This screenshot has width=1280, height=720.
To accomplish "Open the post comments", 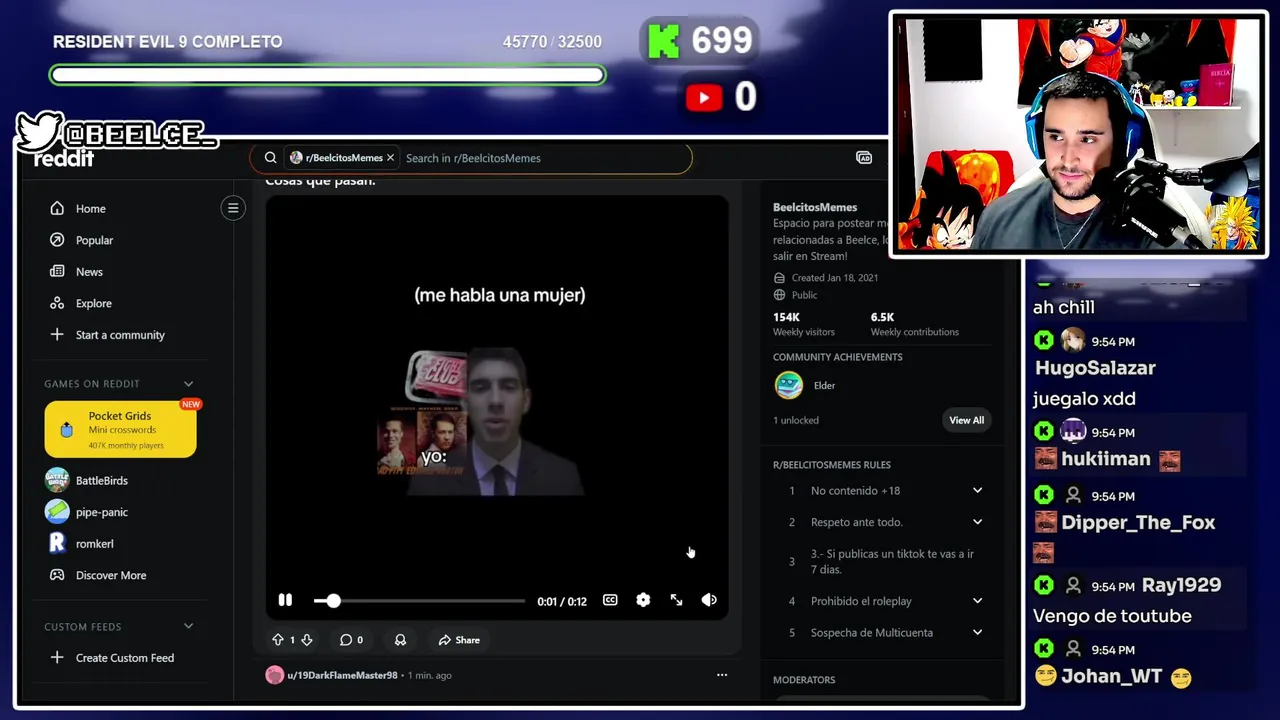I will (x=351, y=640).
